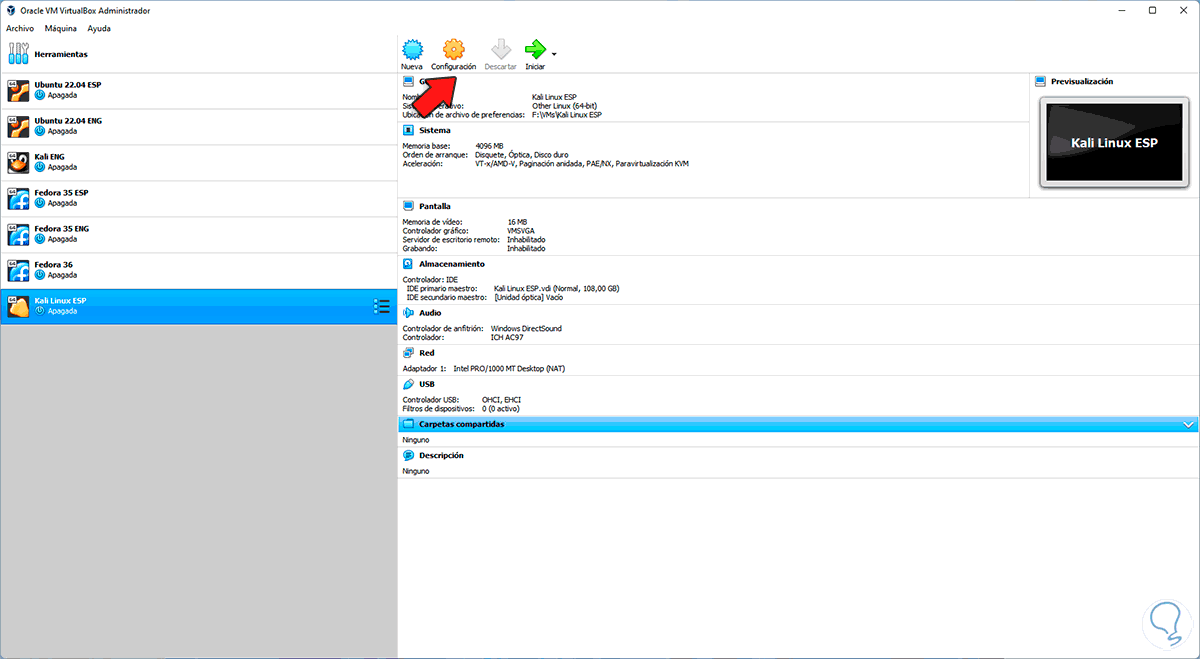Click USB plug icon
Image resolution: width=1200 pixels, height=659 pixels.
[408, 383]
